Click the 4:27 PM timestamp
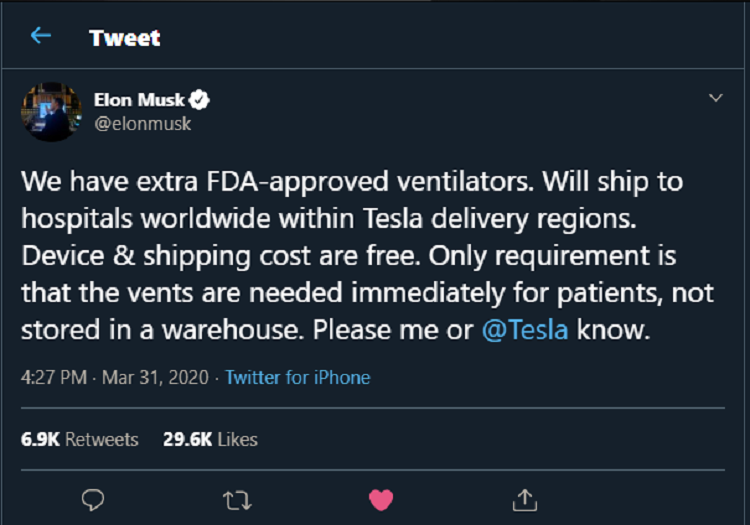 pyautogui.click(x=53, y=378)
